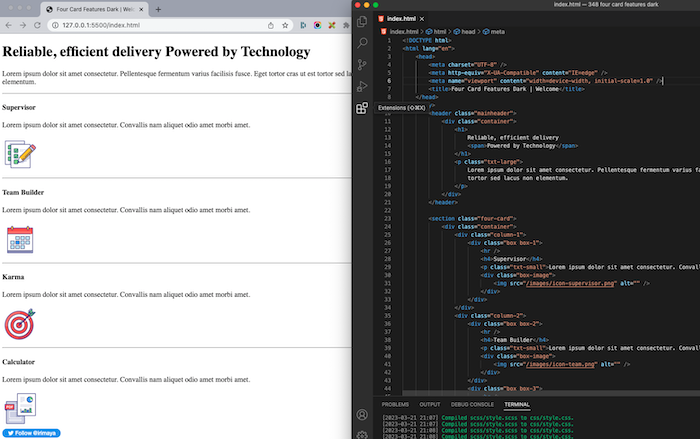Bookmark this page with the star icon
This screenshot has height=439, width=700.
pos(285,25)
